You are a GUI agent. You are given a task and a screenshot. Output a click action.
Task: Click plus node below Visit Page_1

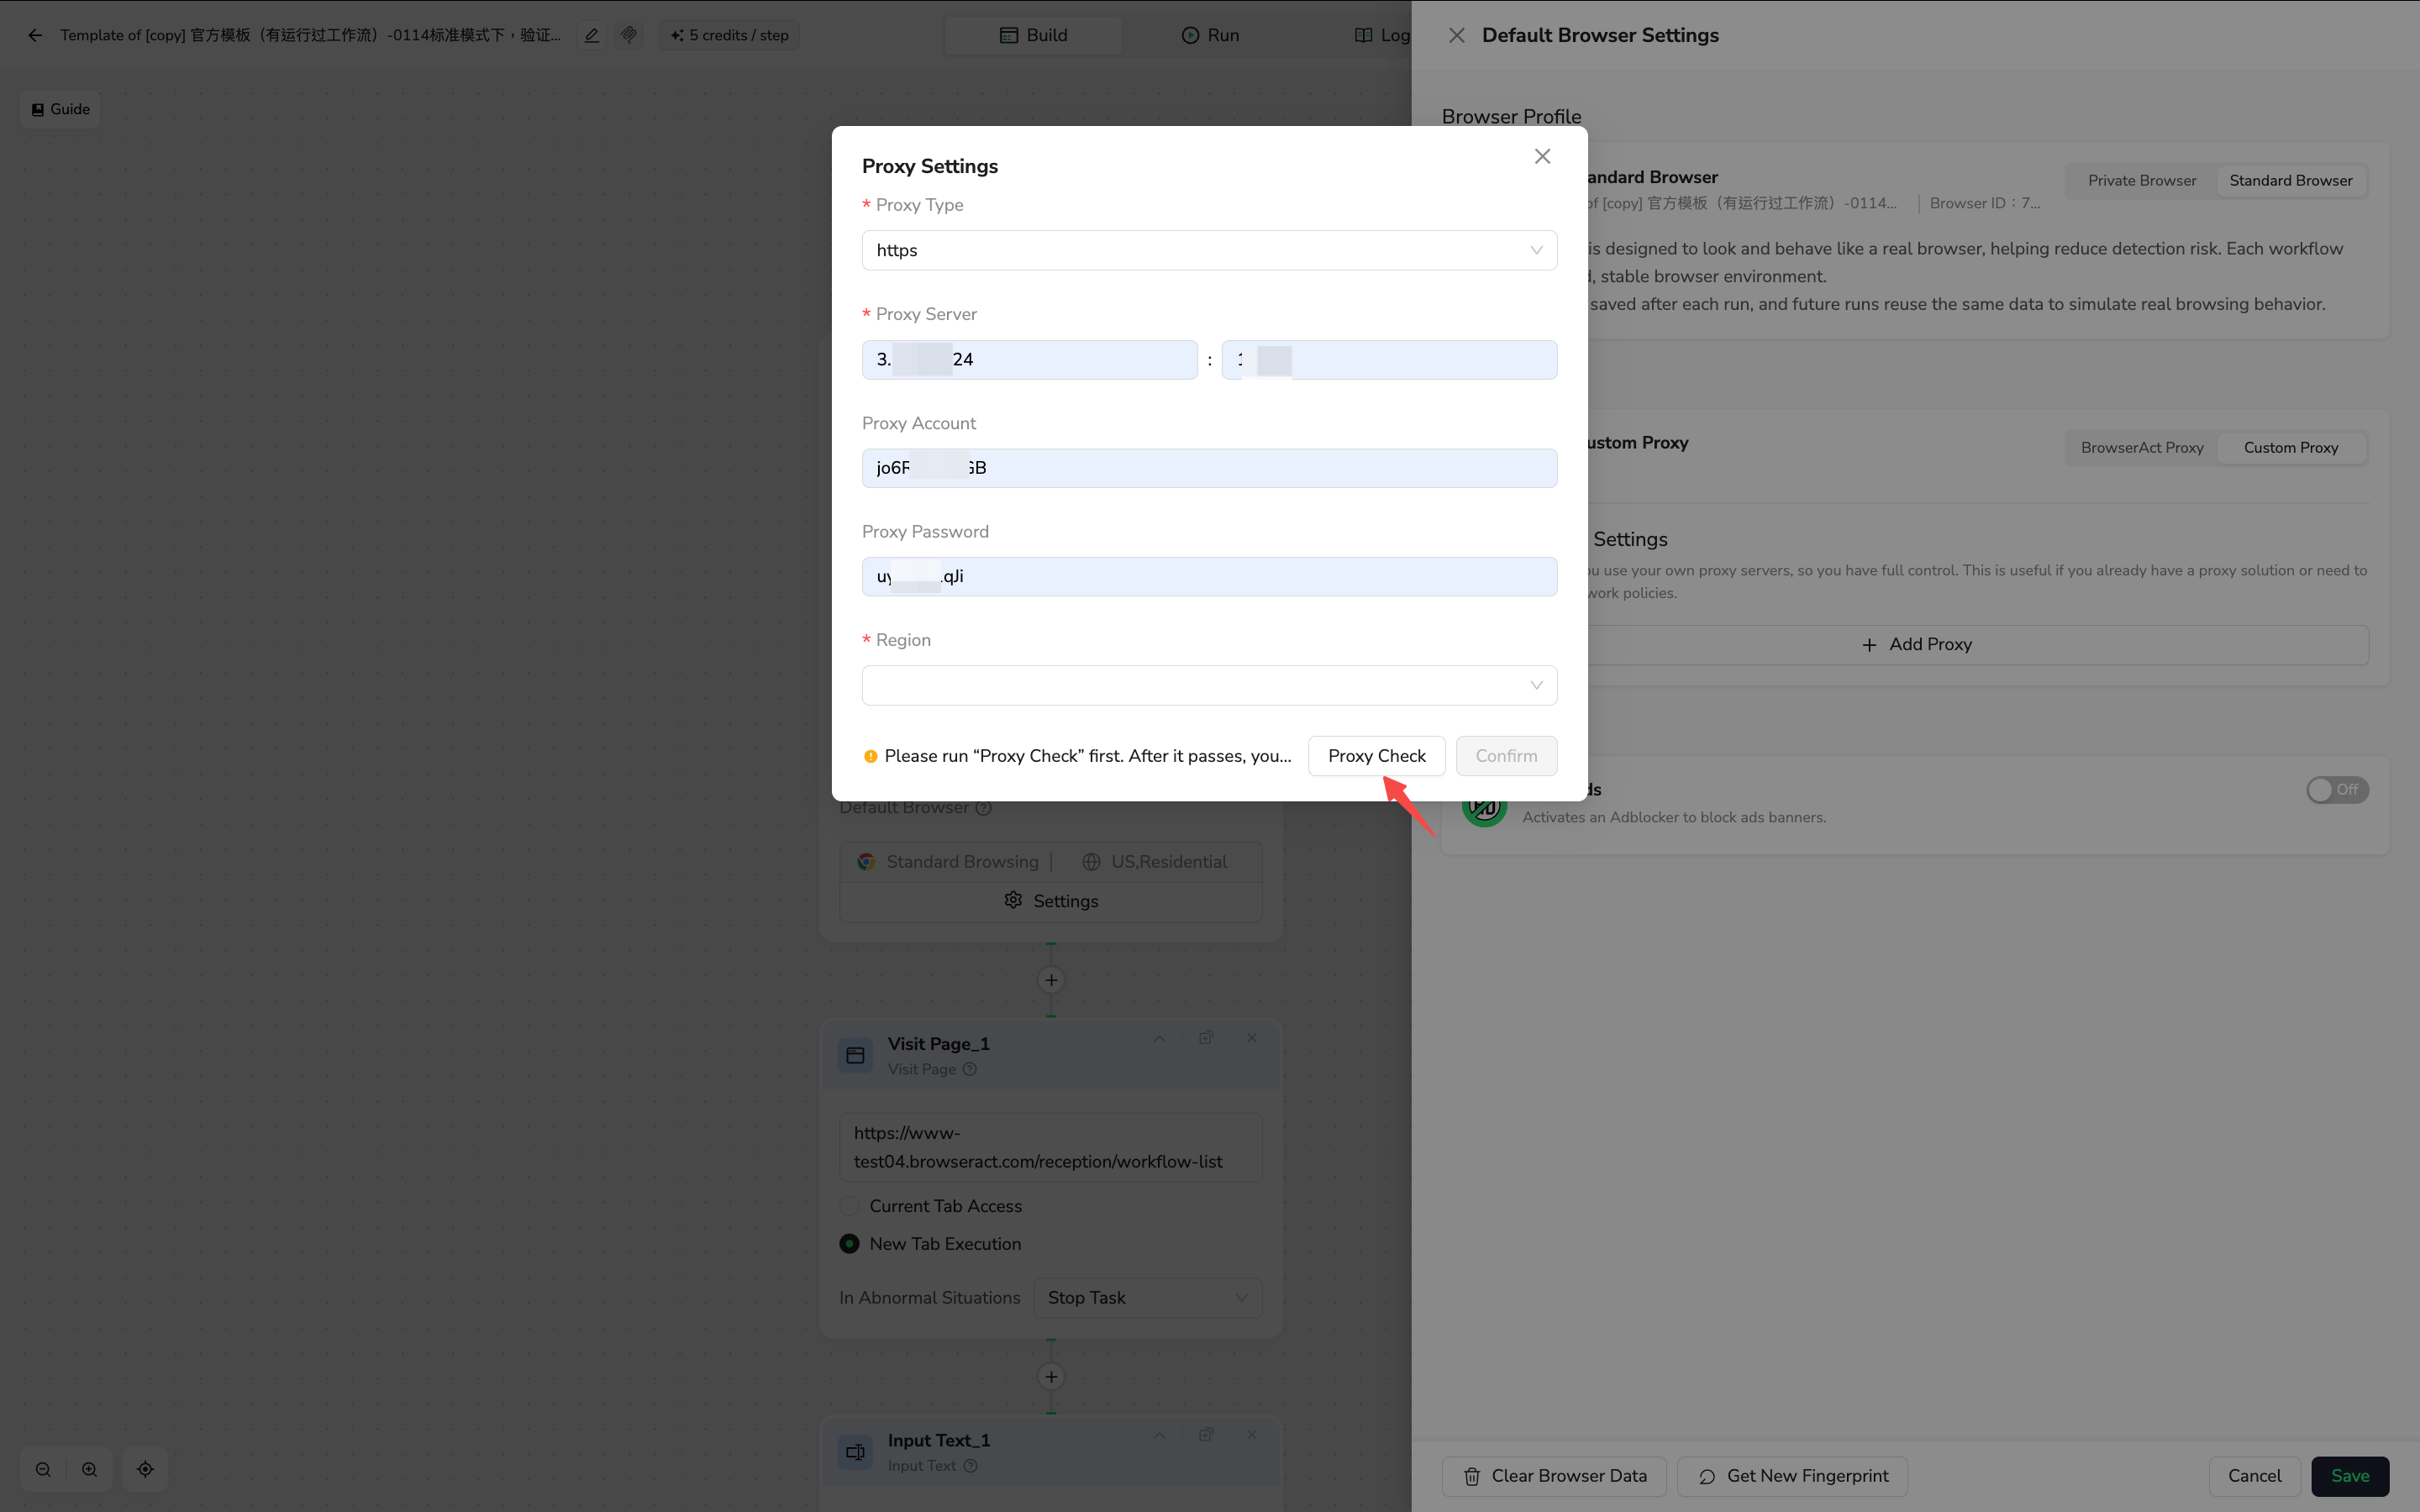pyautogui.click(x=1051, y=1377)
